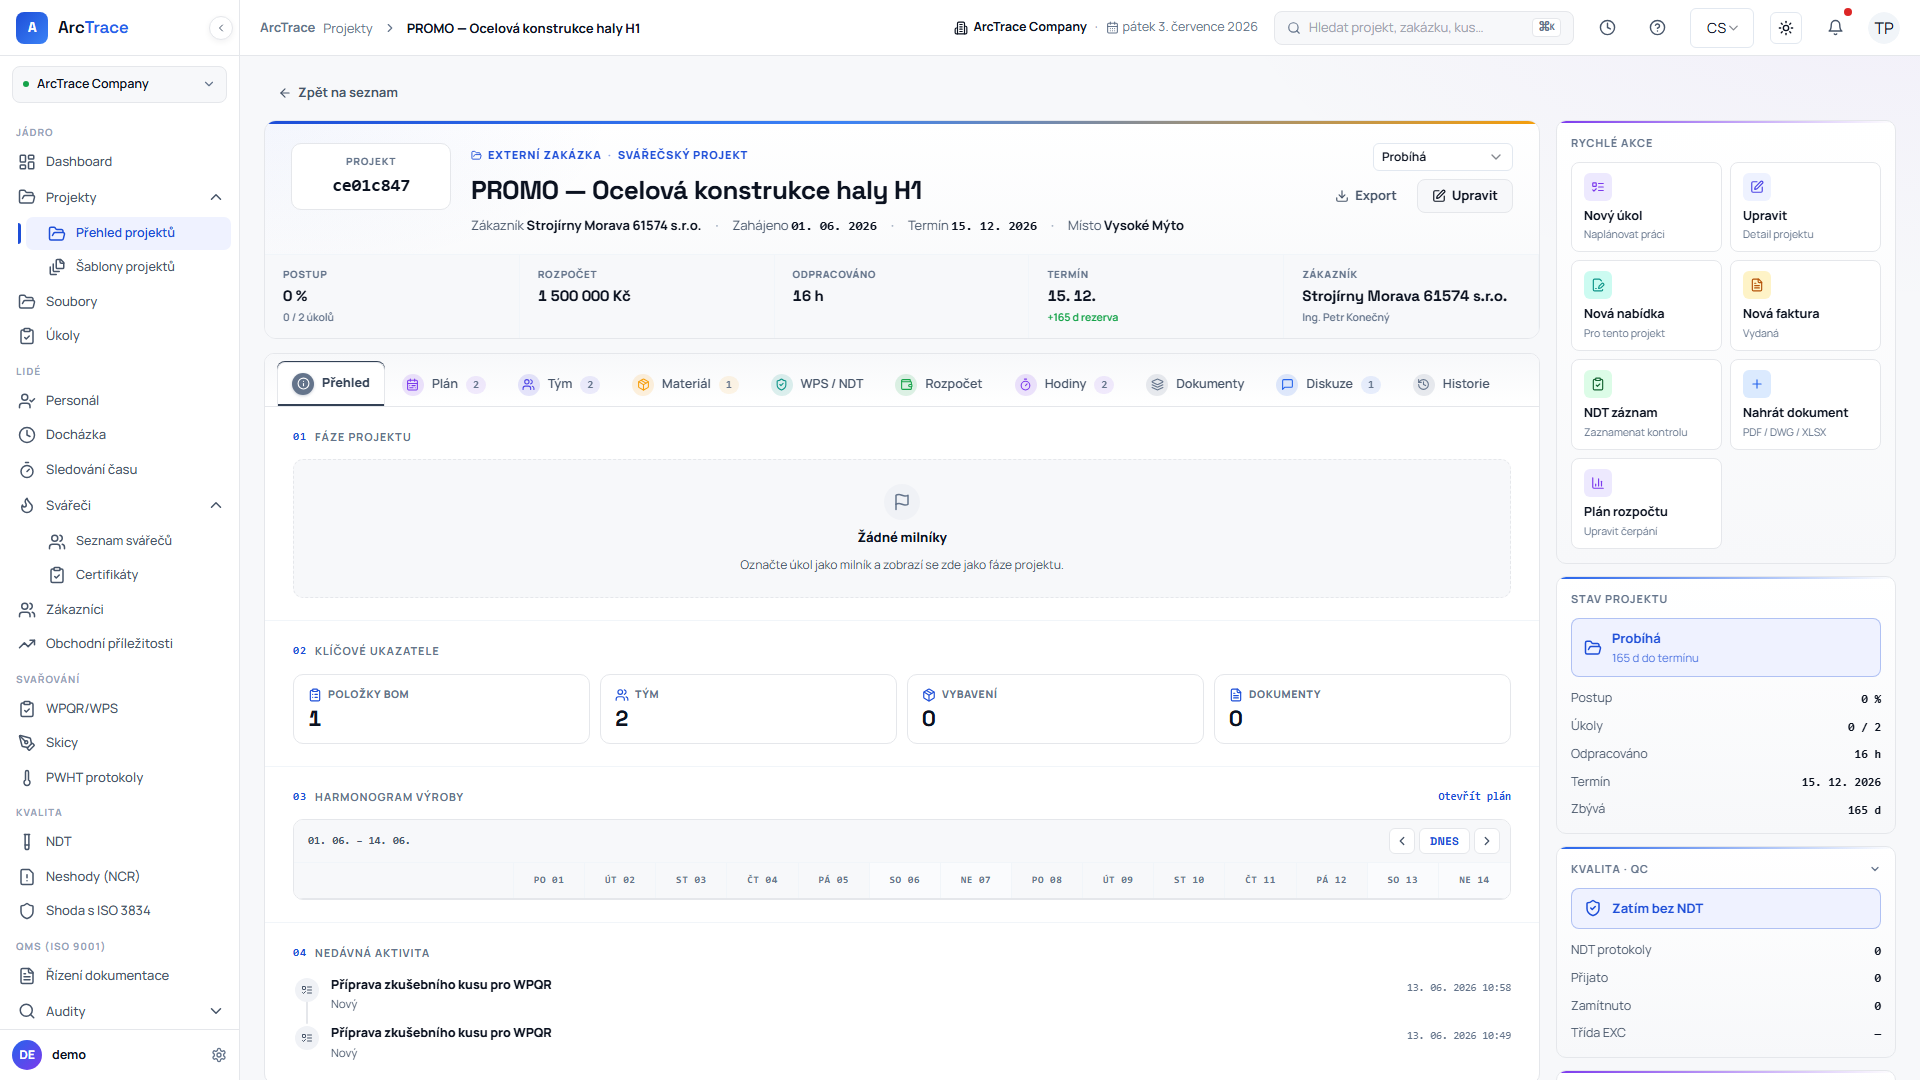Click Plán rozpočtu quick action
Screen dimensions: 1920x1080
click(1646, 504)
